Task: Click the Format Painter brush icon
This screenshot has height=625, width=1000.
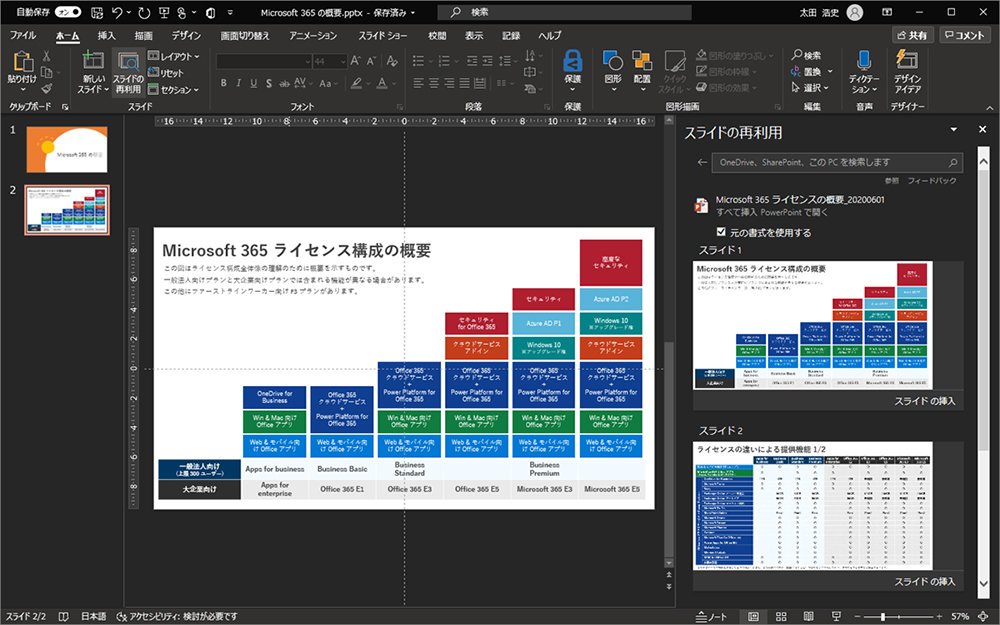Action: tap(47, 89)
